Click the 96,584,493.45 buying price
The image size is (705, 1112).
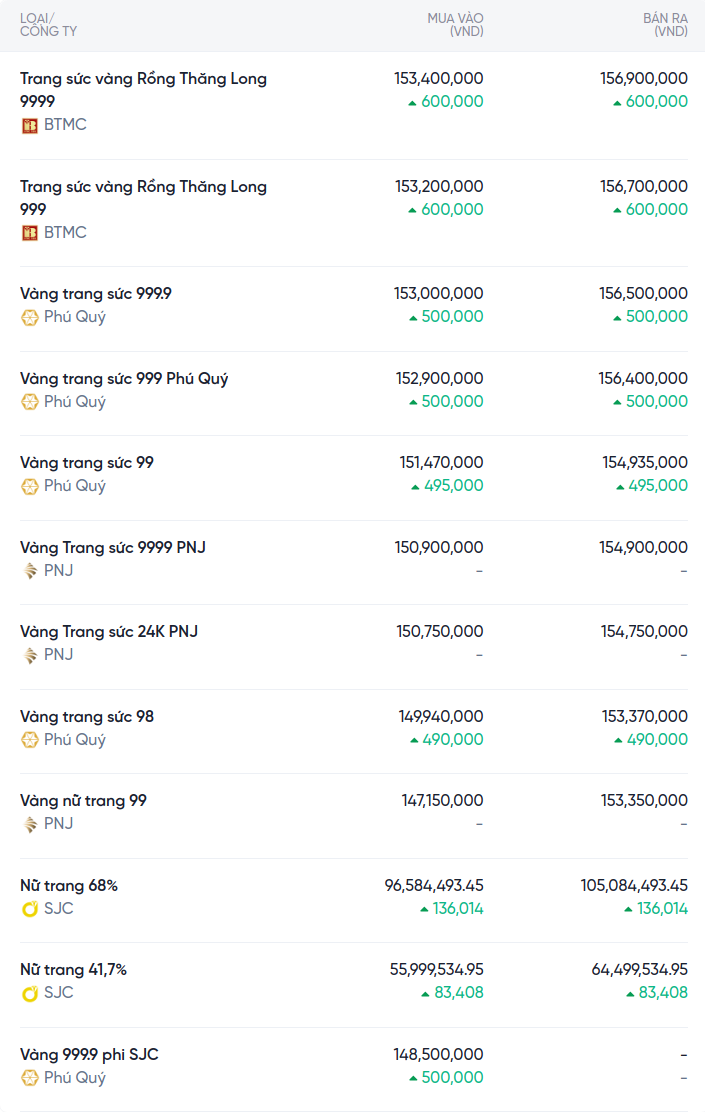tap(434, 886)
